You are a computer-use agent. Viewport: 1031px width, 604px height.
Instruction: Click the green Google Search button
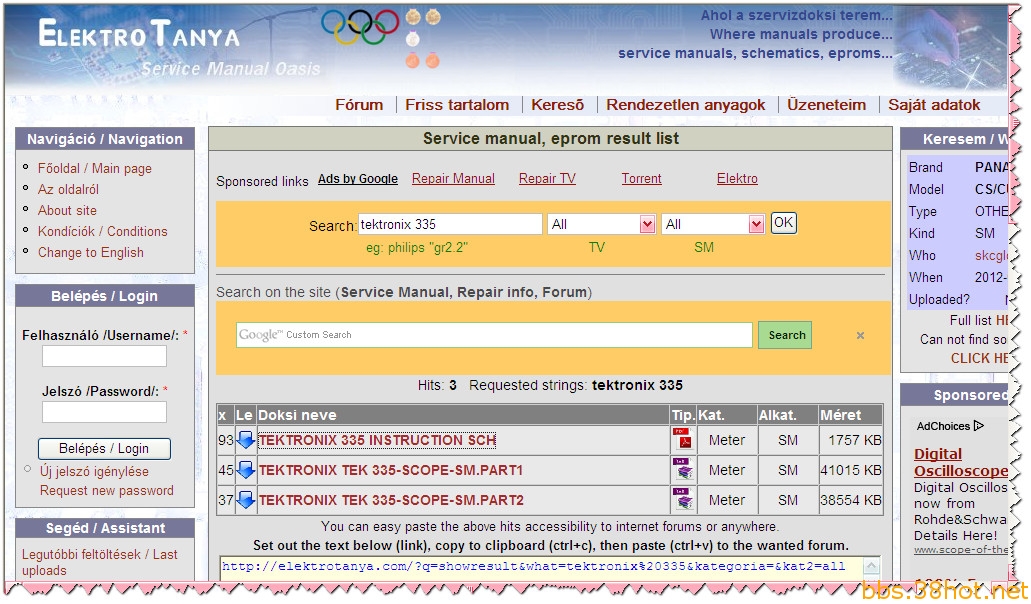tap(785, 335)
